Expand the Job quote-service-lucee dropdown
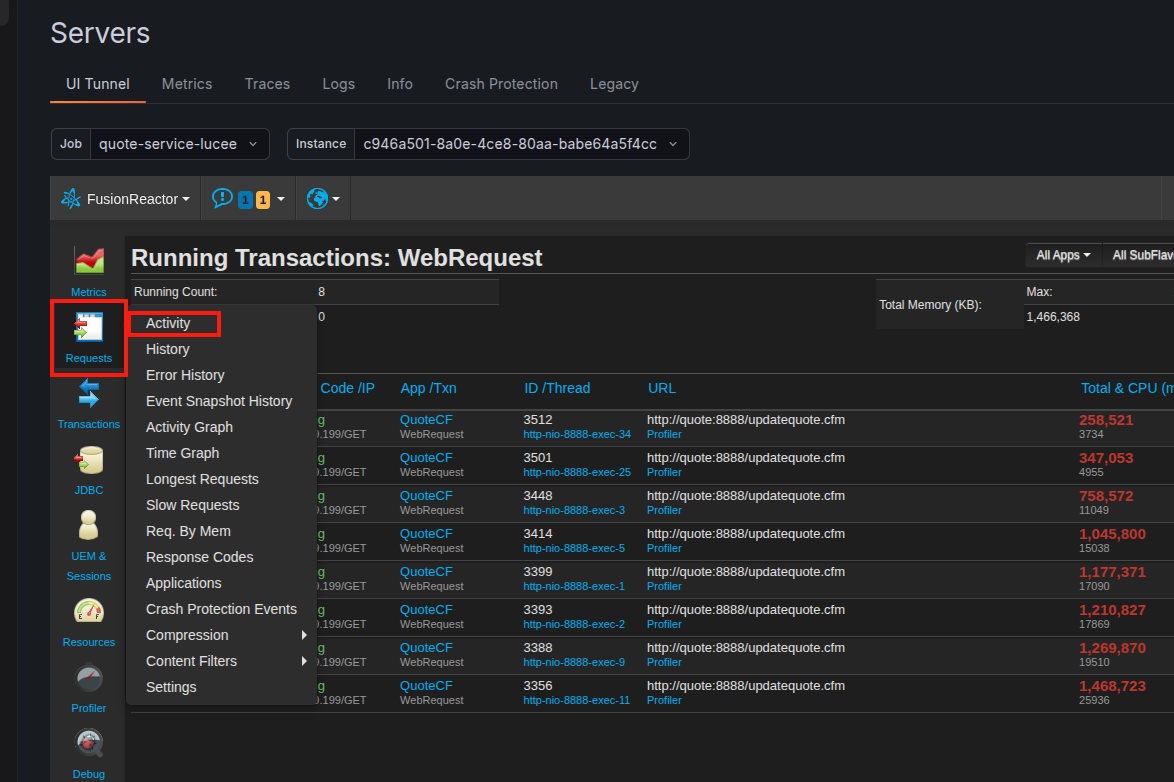Image resolution: width=1174 pixels, height=782 pixels. pos(178,144)
